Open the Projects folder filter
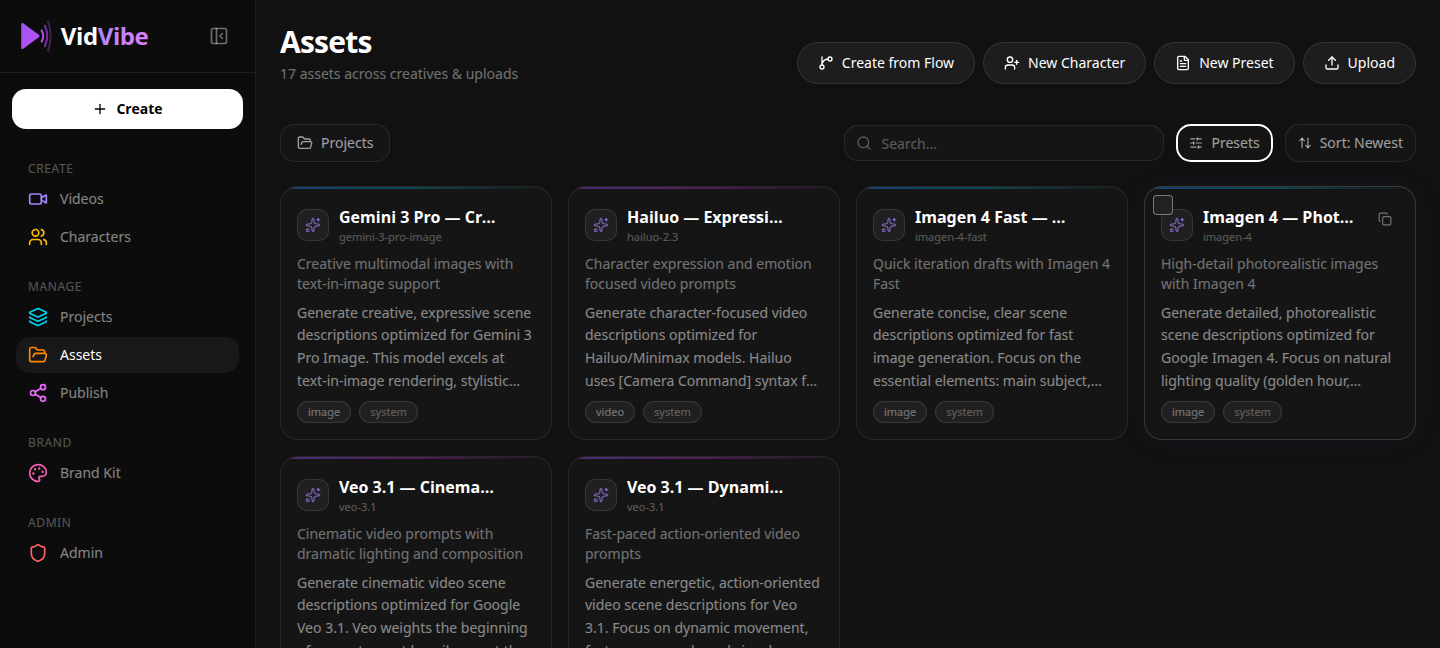Screen dimensions: 1440x648 (x=335, y=143)
